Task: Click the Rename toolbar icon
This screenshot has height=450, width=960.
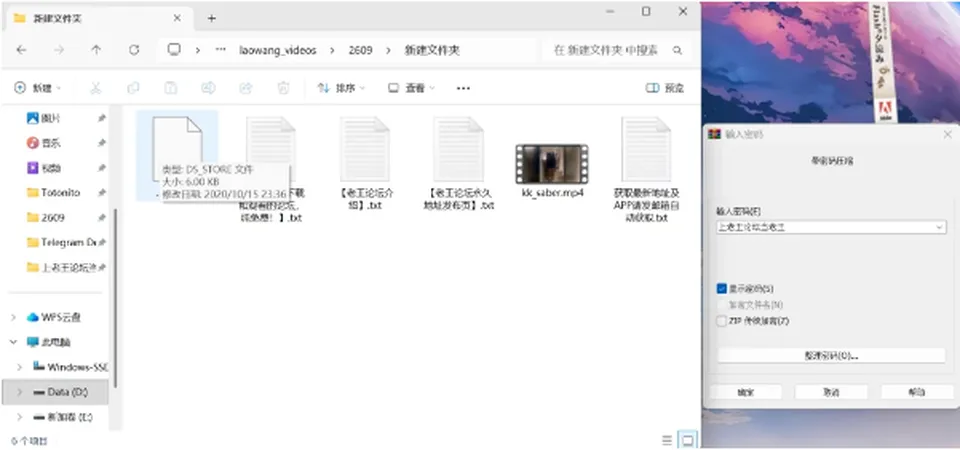Action: tap(208, 88)
